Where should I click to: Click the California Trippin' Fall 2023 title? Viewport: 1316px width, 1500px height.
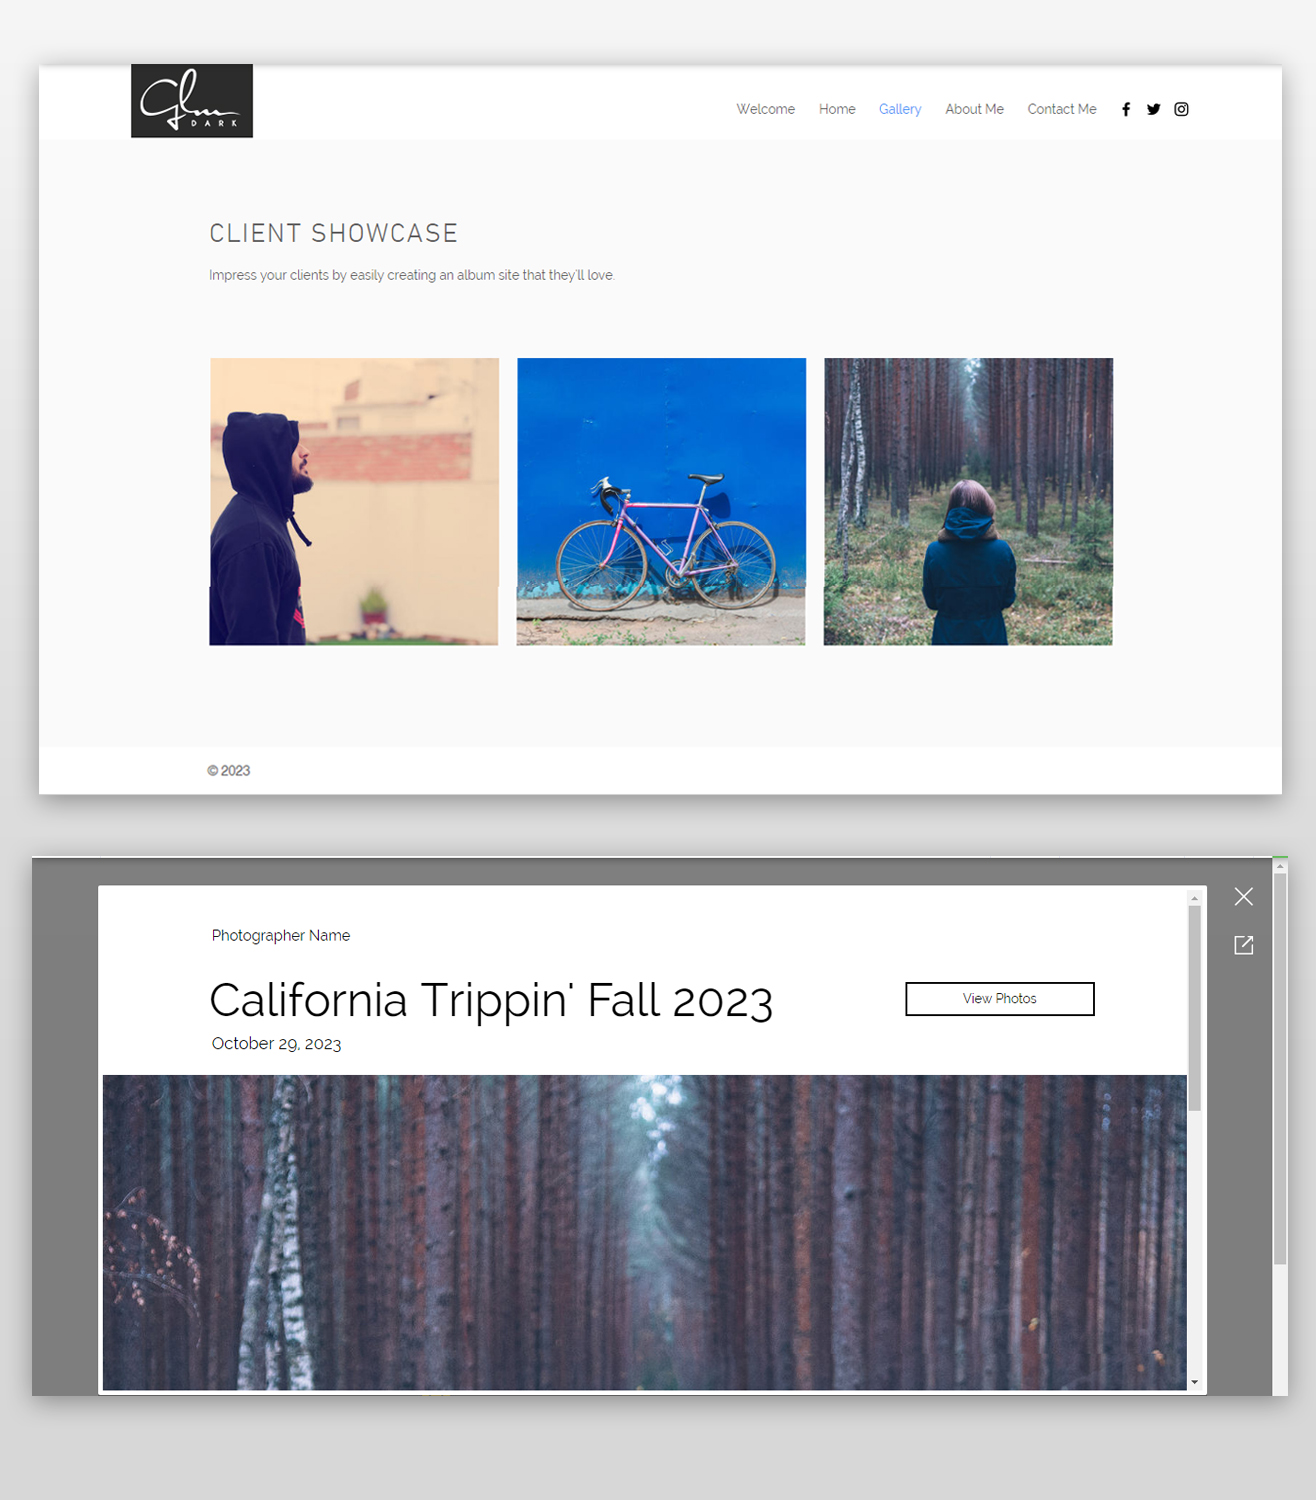491,1000
